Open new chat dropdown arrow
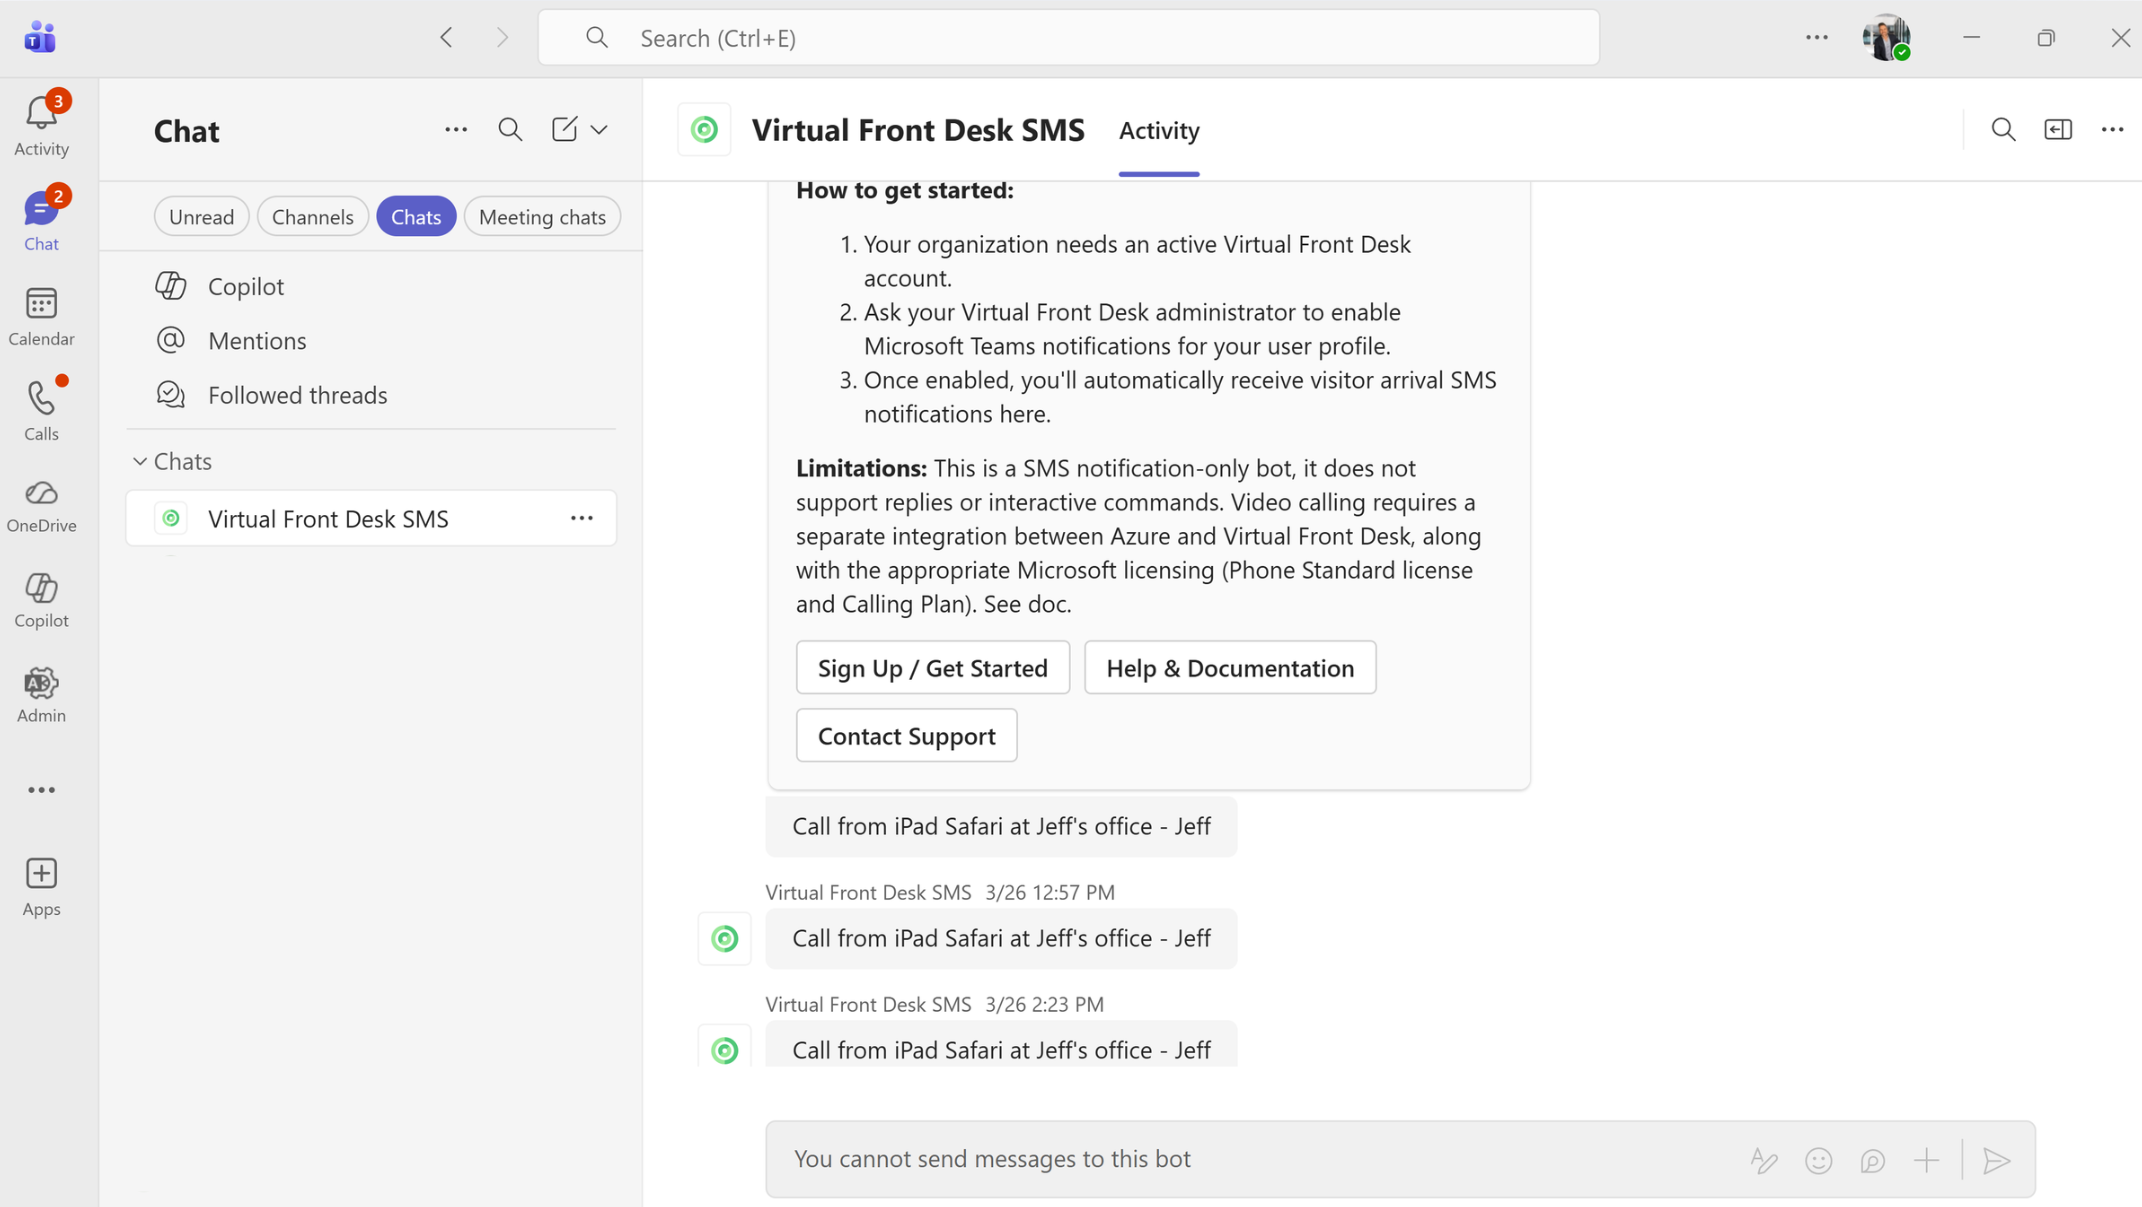This screenshot has height=1207, width=2142. click(x=599, y=130)
